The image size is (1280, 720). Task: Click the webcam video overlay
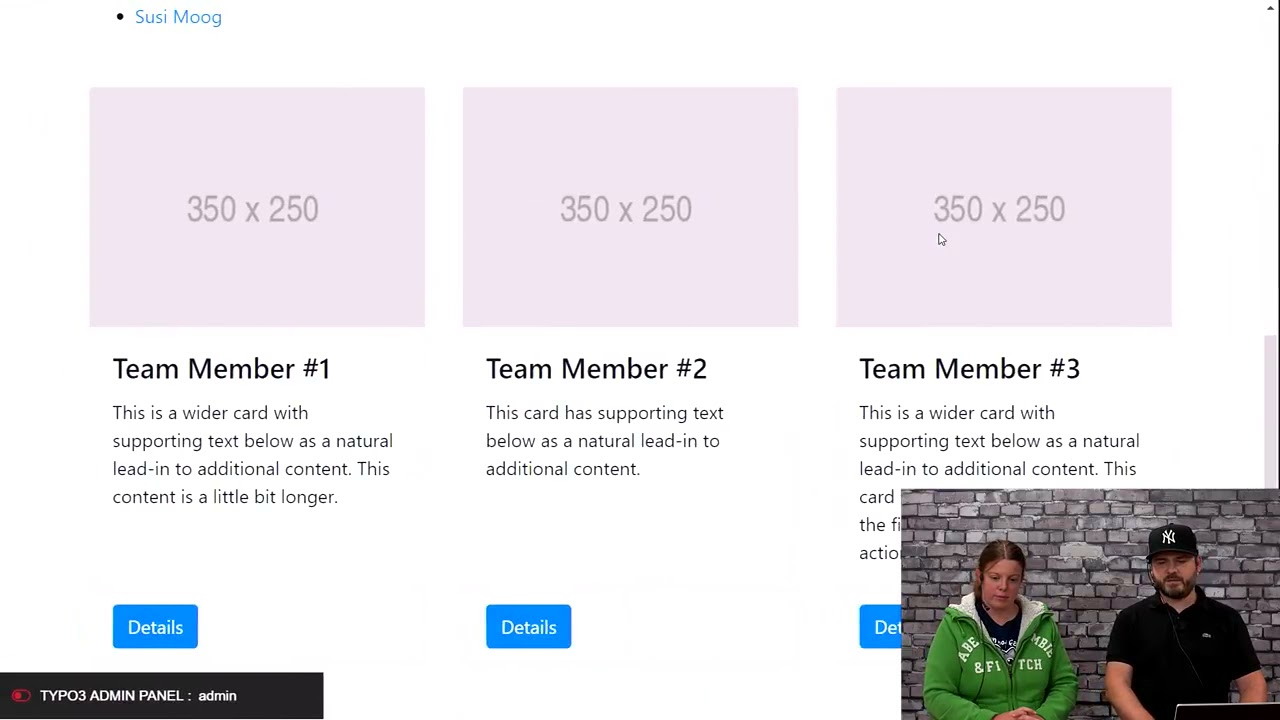tap(1090, 604)
